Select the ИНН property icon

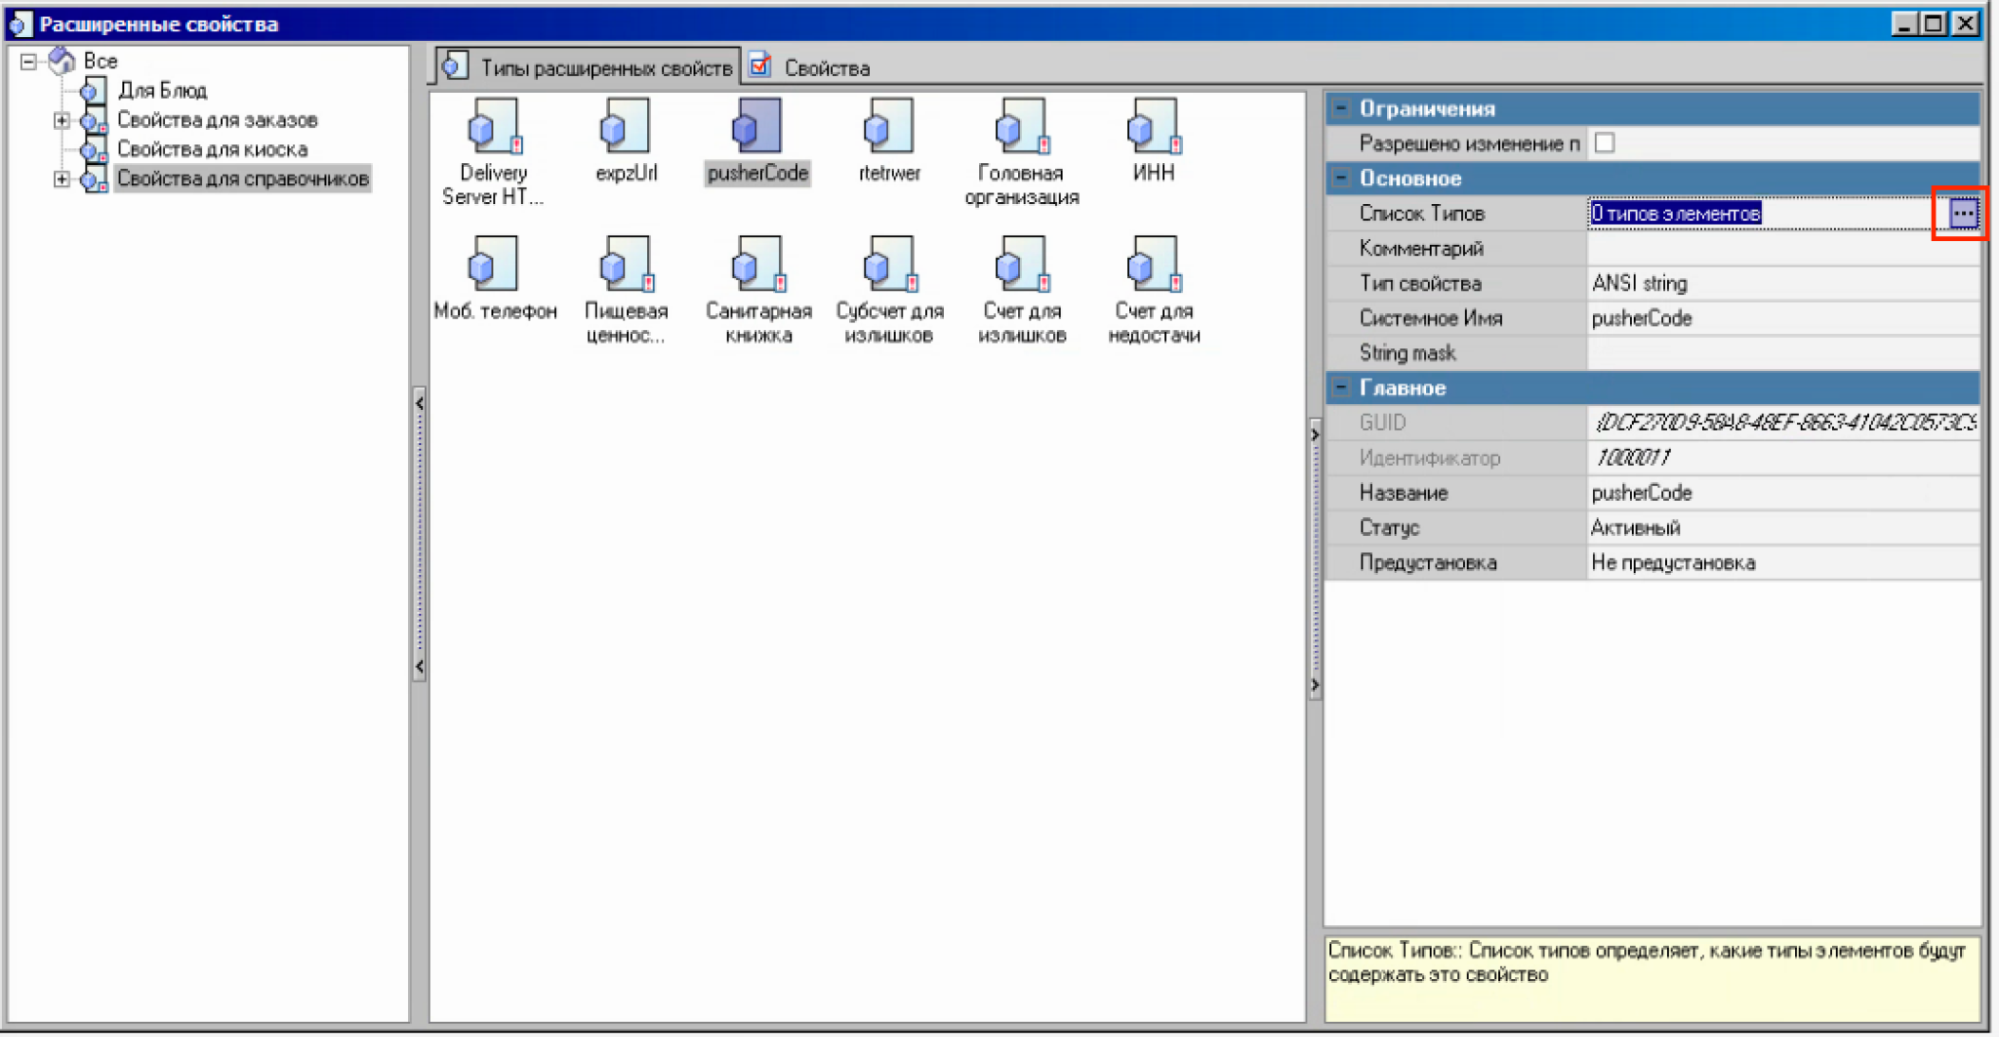(1153, 128)
